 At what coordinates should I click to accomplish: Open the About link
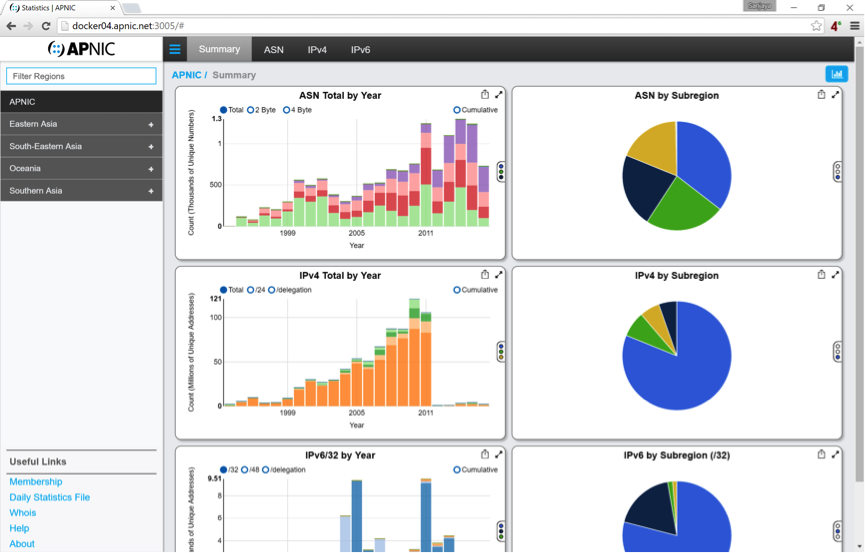(22, 543)
